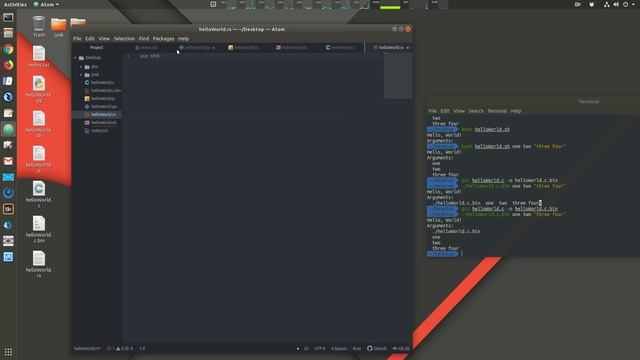
Task: Show Applications grid at dock bottom
Action: 8,351
